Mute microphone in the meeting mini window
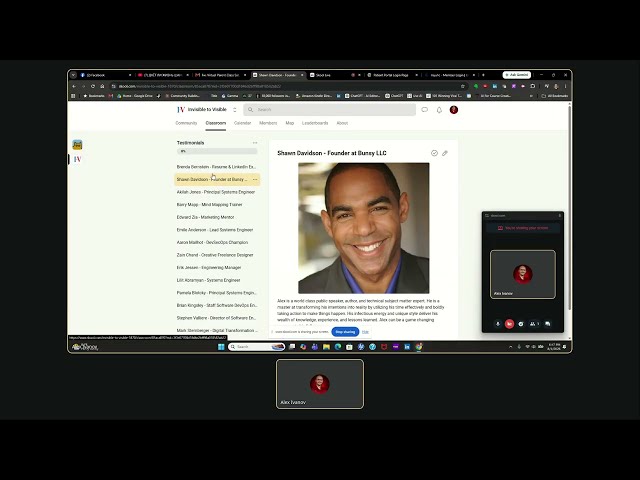Viewport: 640px width, 480px height. click(498, 324)
